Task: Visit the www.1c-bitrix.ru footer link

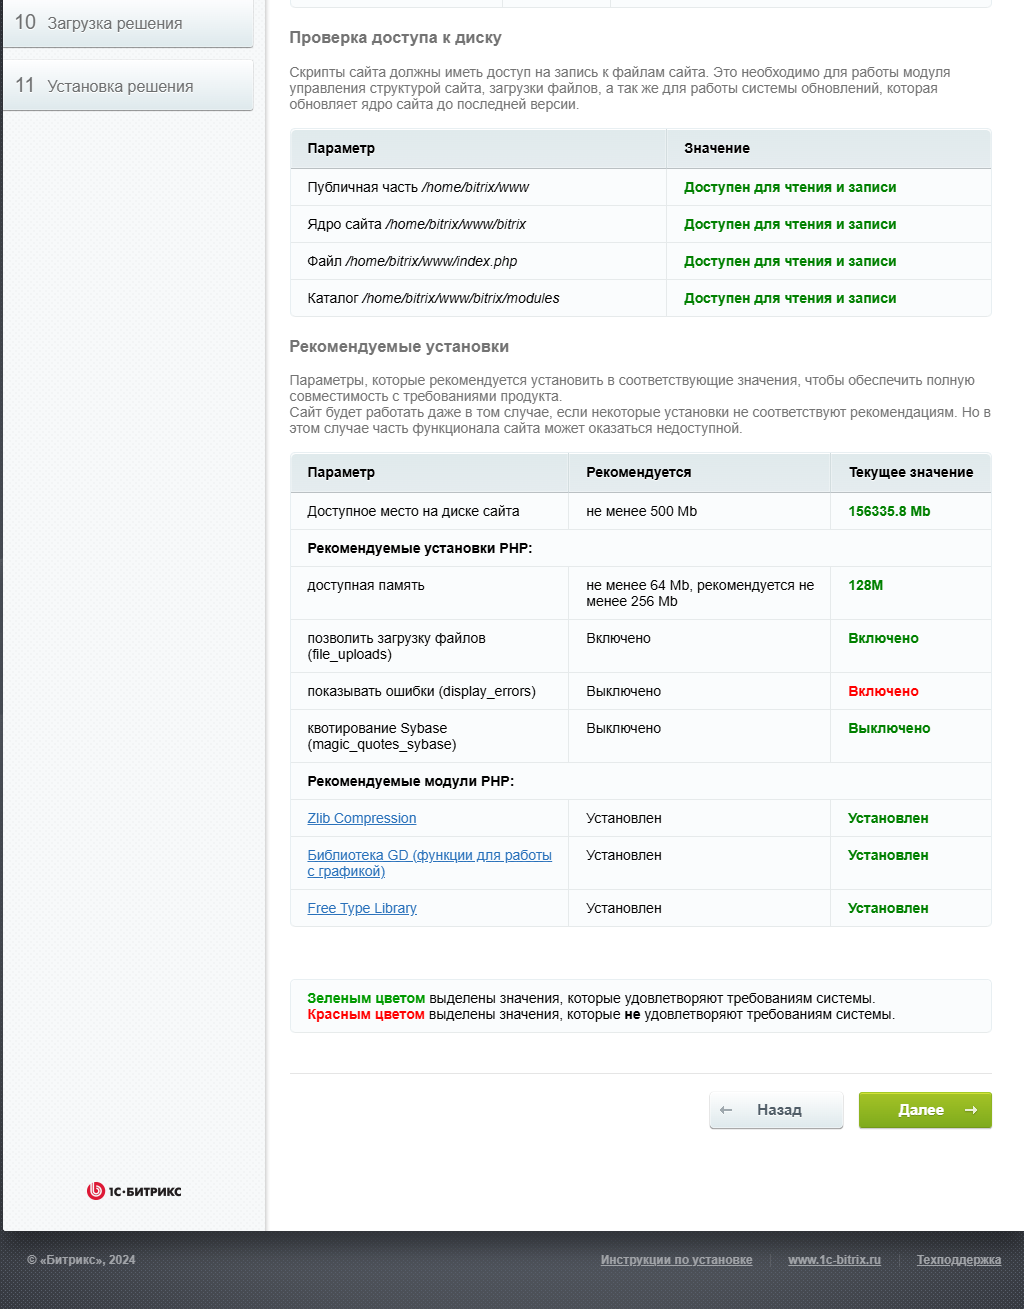Action: click(834, 1260)
